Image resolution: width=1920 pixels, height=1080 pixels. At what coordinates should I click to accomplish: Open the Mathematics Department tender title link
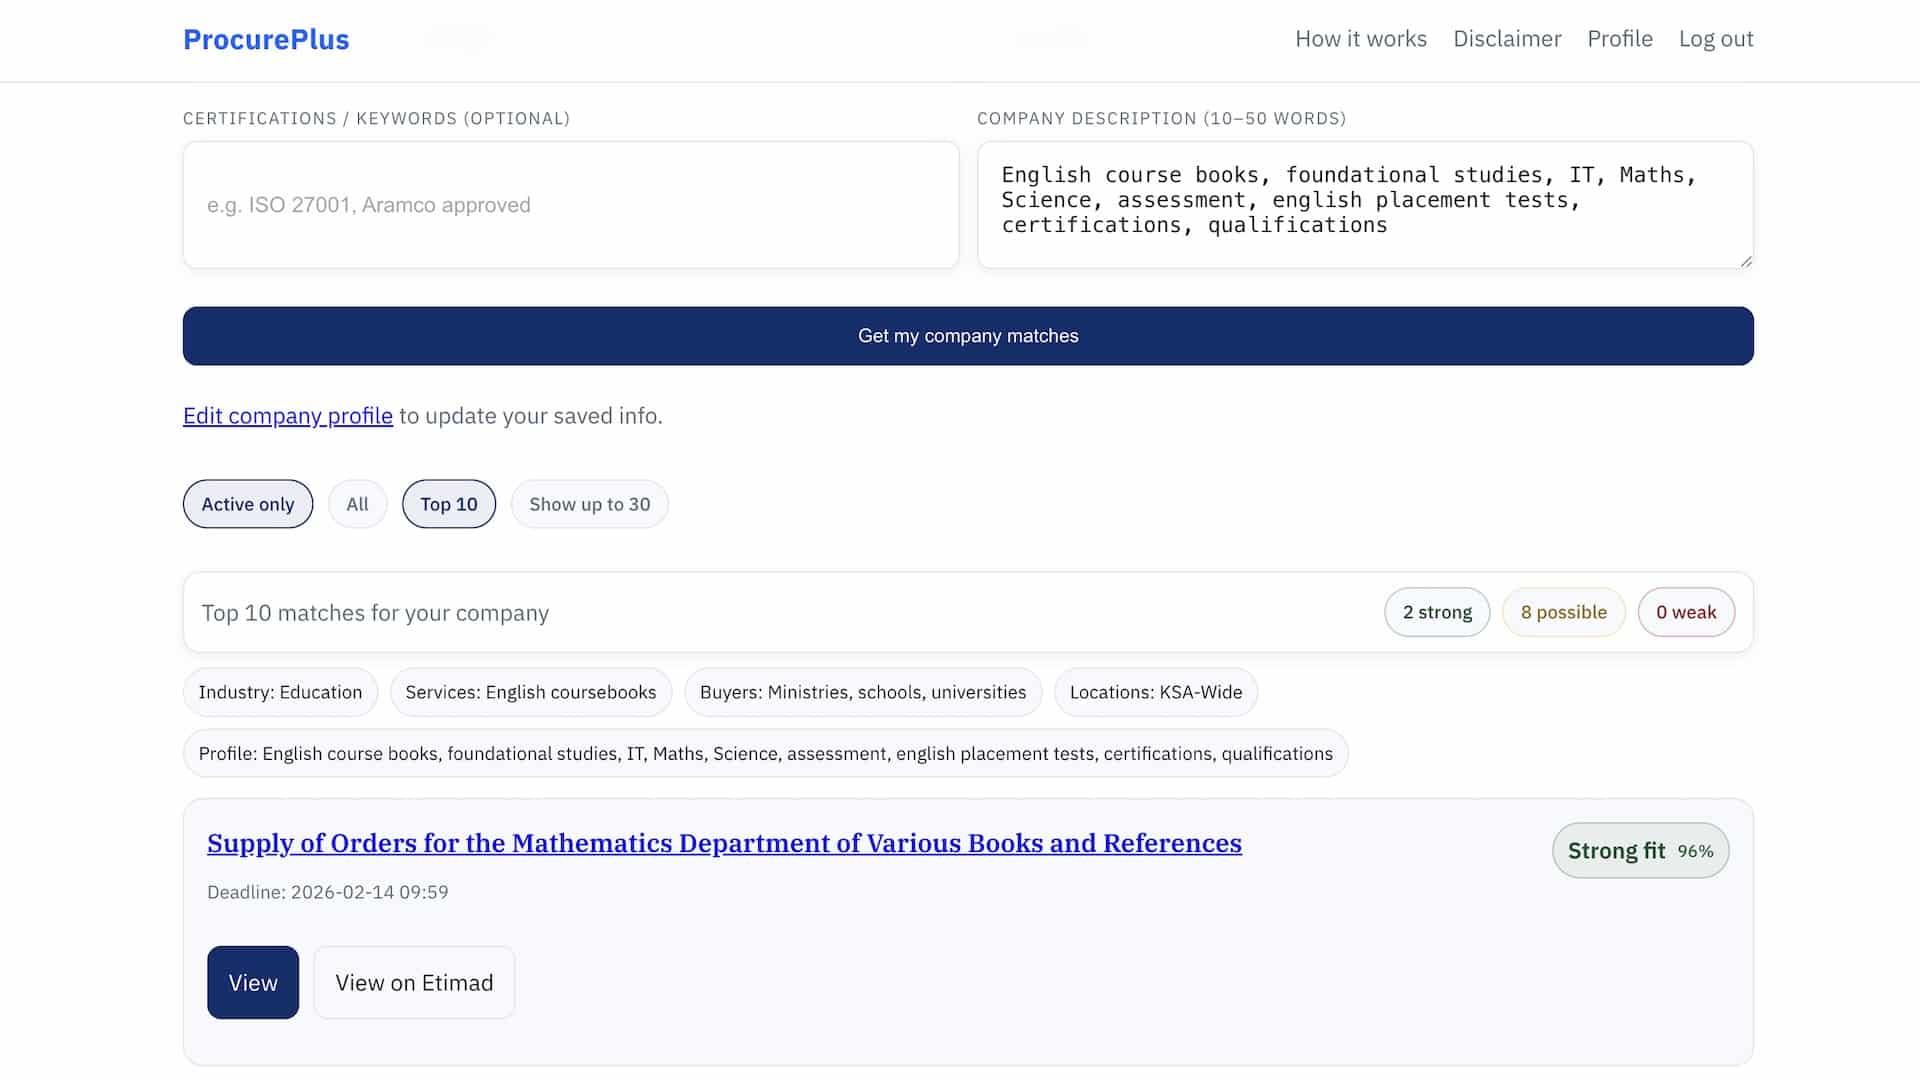click(x=724, y=843)
